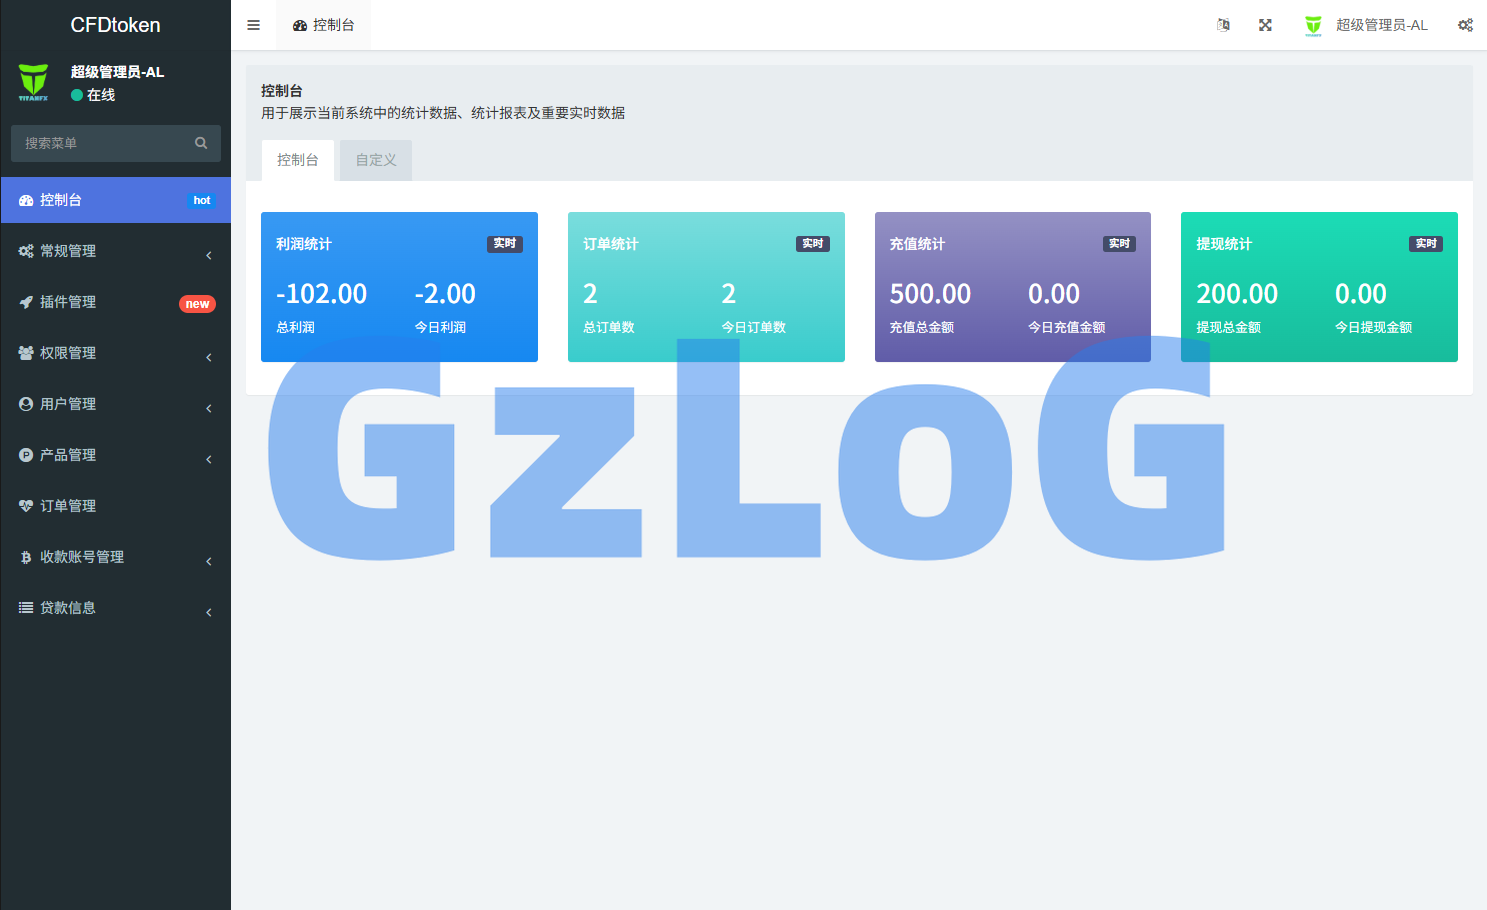Viewport: 1487px width, 910px height.
Task: Enter fullscreen using the expand arrows icon
Action: click(1265, 25)
